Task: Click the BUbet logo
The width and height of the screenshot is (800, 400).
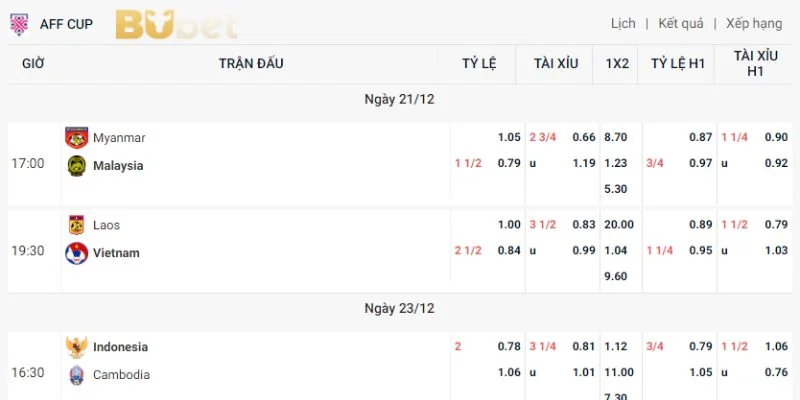Action: click(x=176, y=24)
